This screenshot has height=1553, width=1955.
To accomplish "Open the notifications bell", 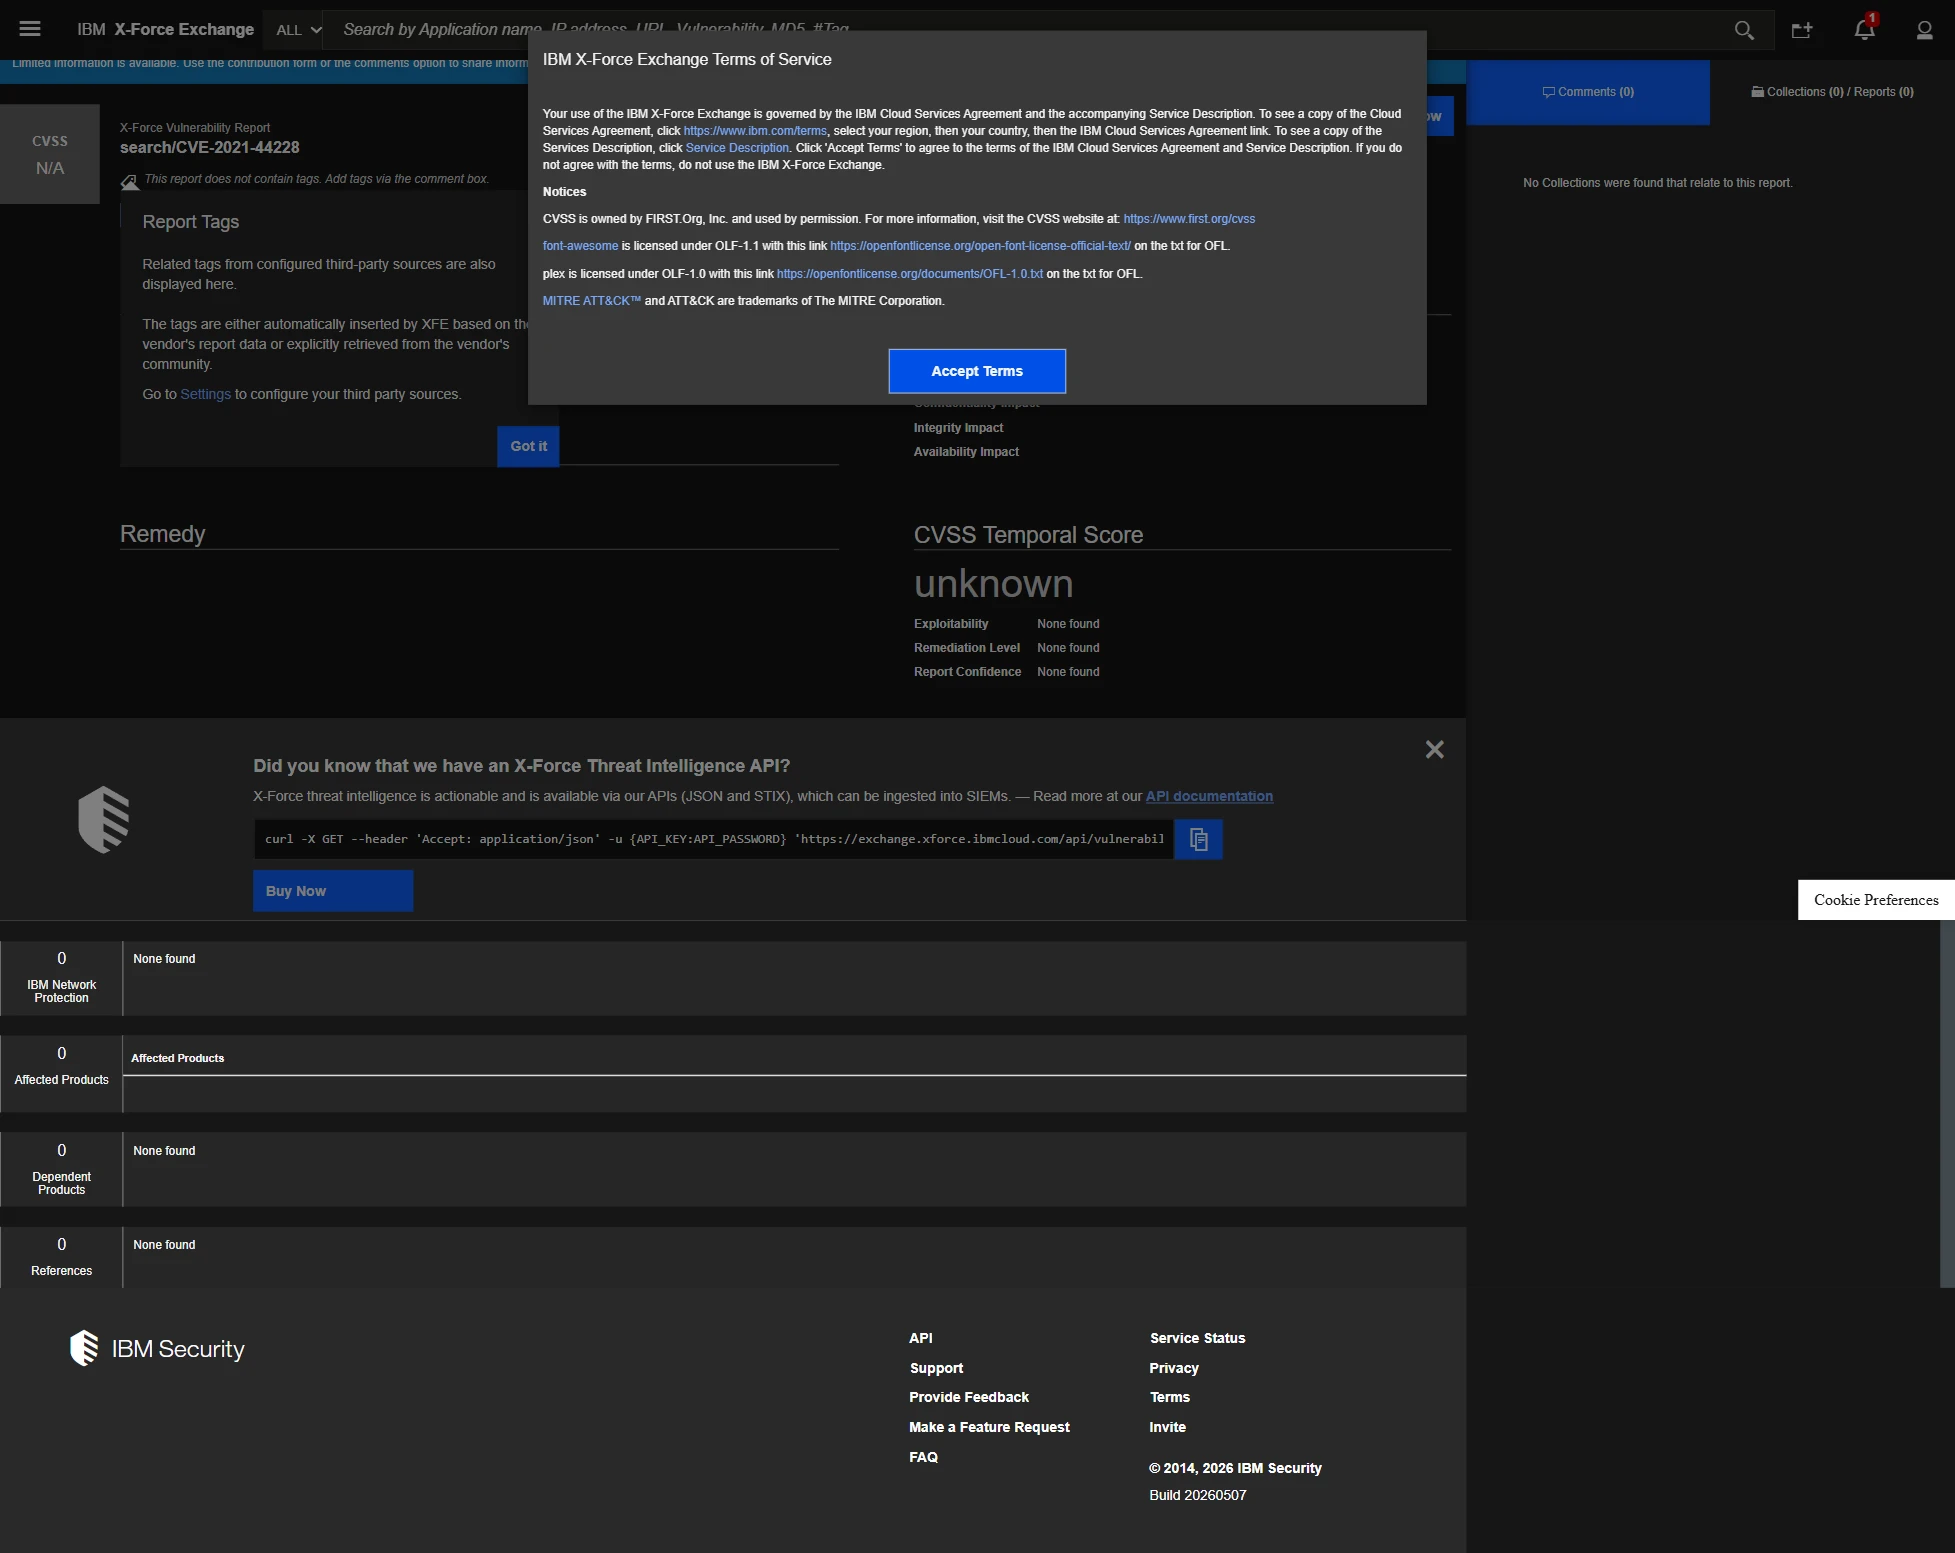I will pos(1865,28).
